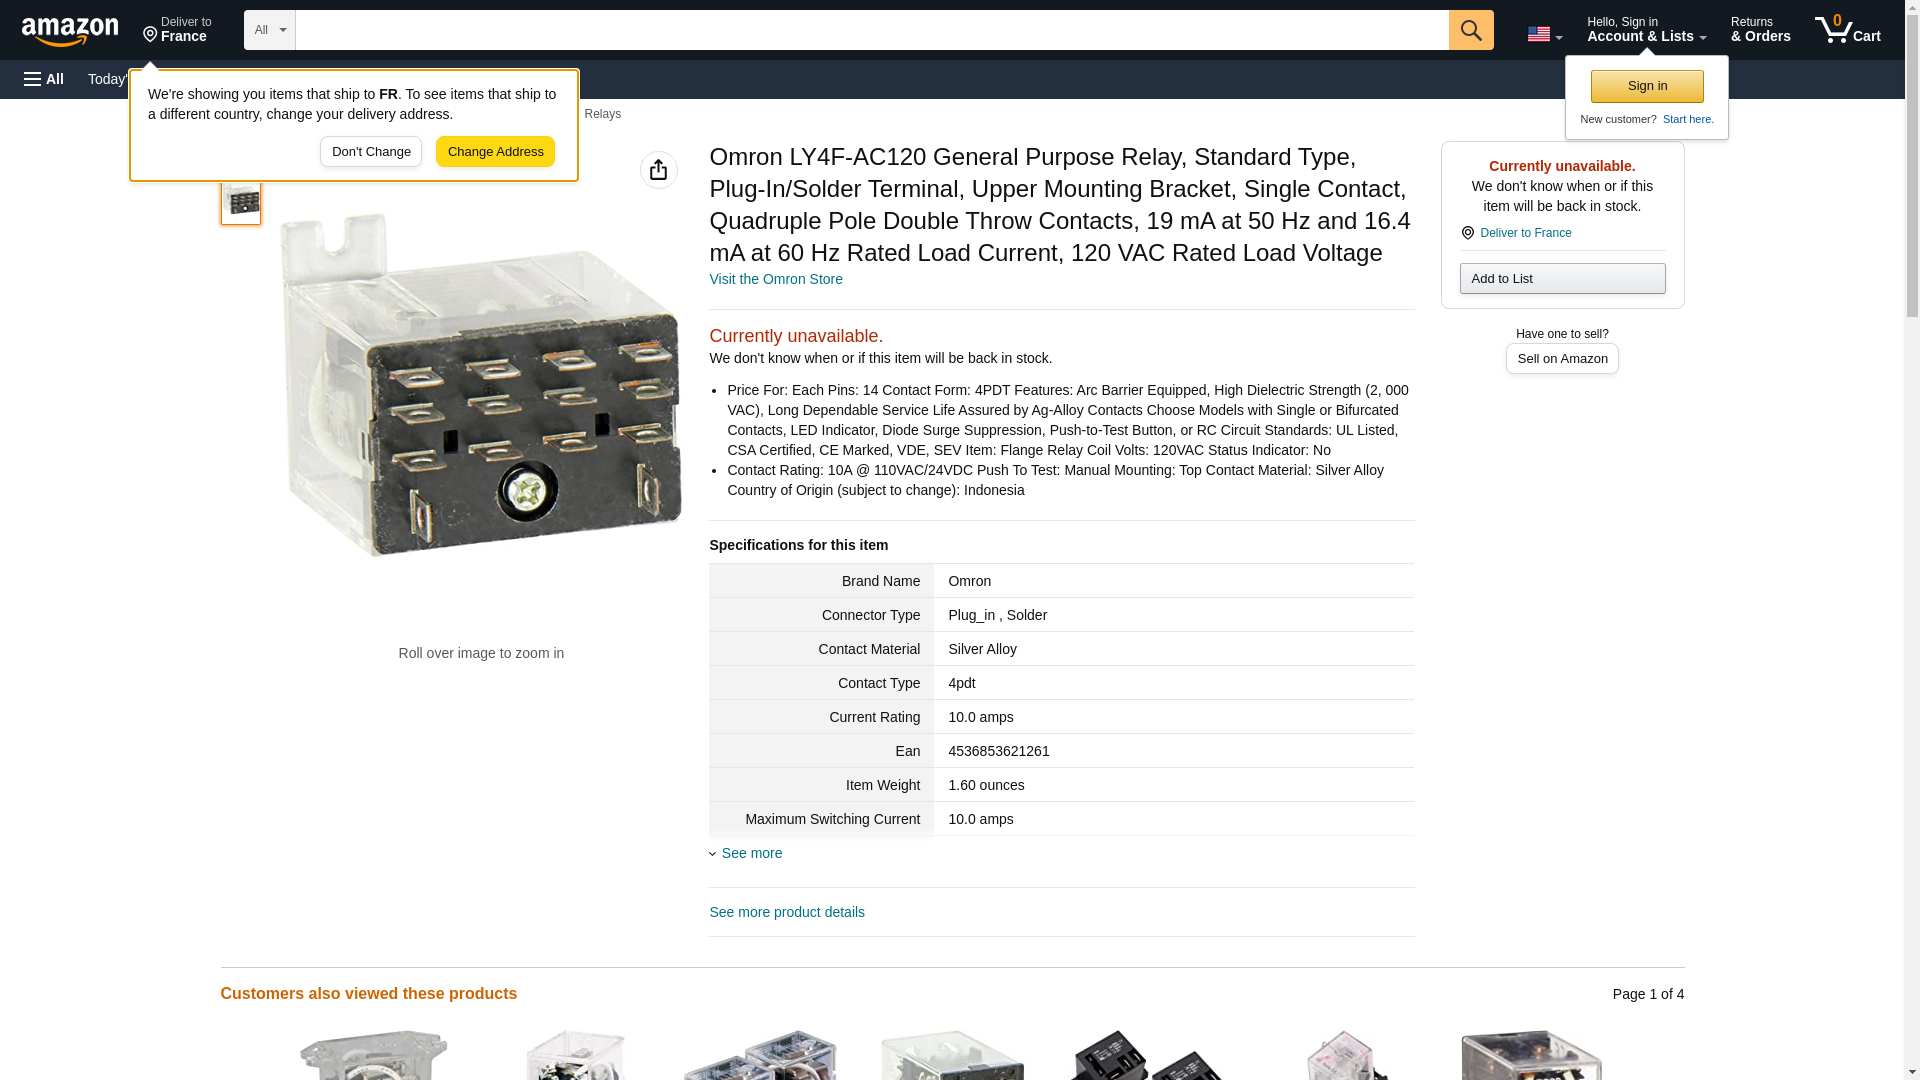Click the Amazon logo
Screen dimensions: 1920x1080
(70, 31)
